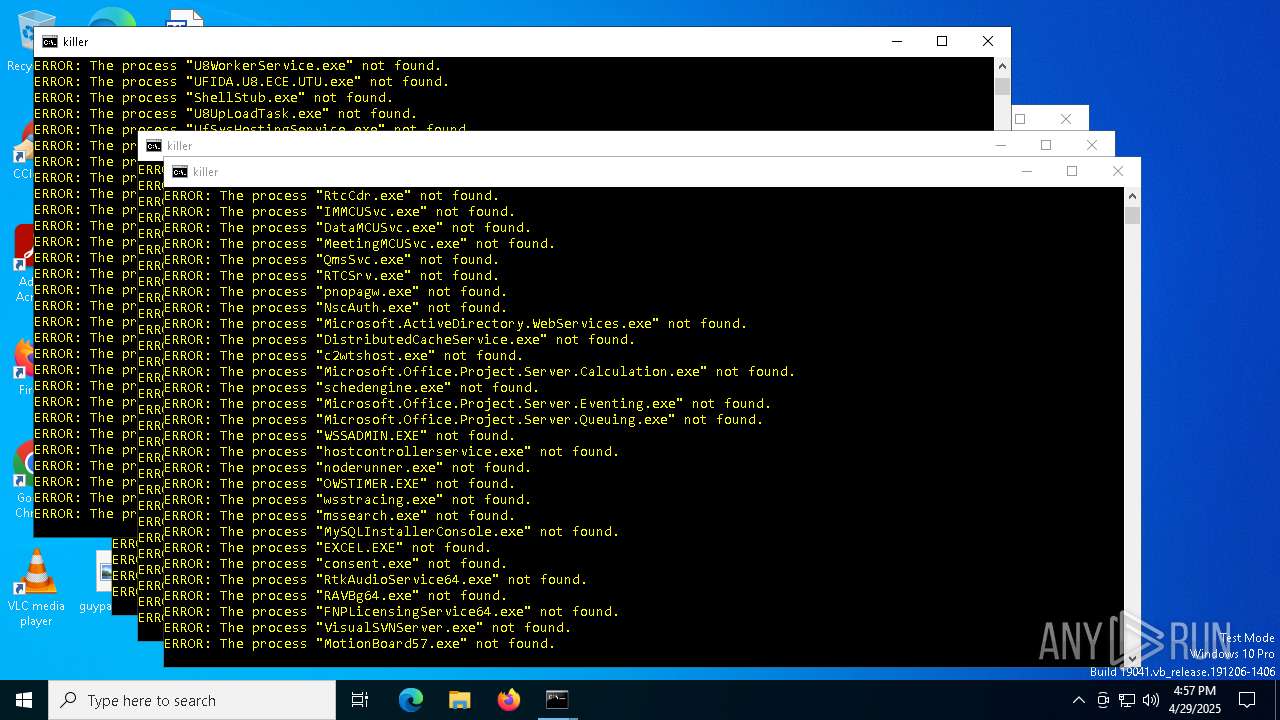The image size is (1280, 720).
Task: Maximize the front killer window
Action: point(1072,171)
